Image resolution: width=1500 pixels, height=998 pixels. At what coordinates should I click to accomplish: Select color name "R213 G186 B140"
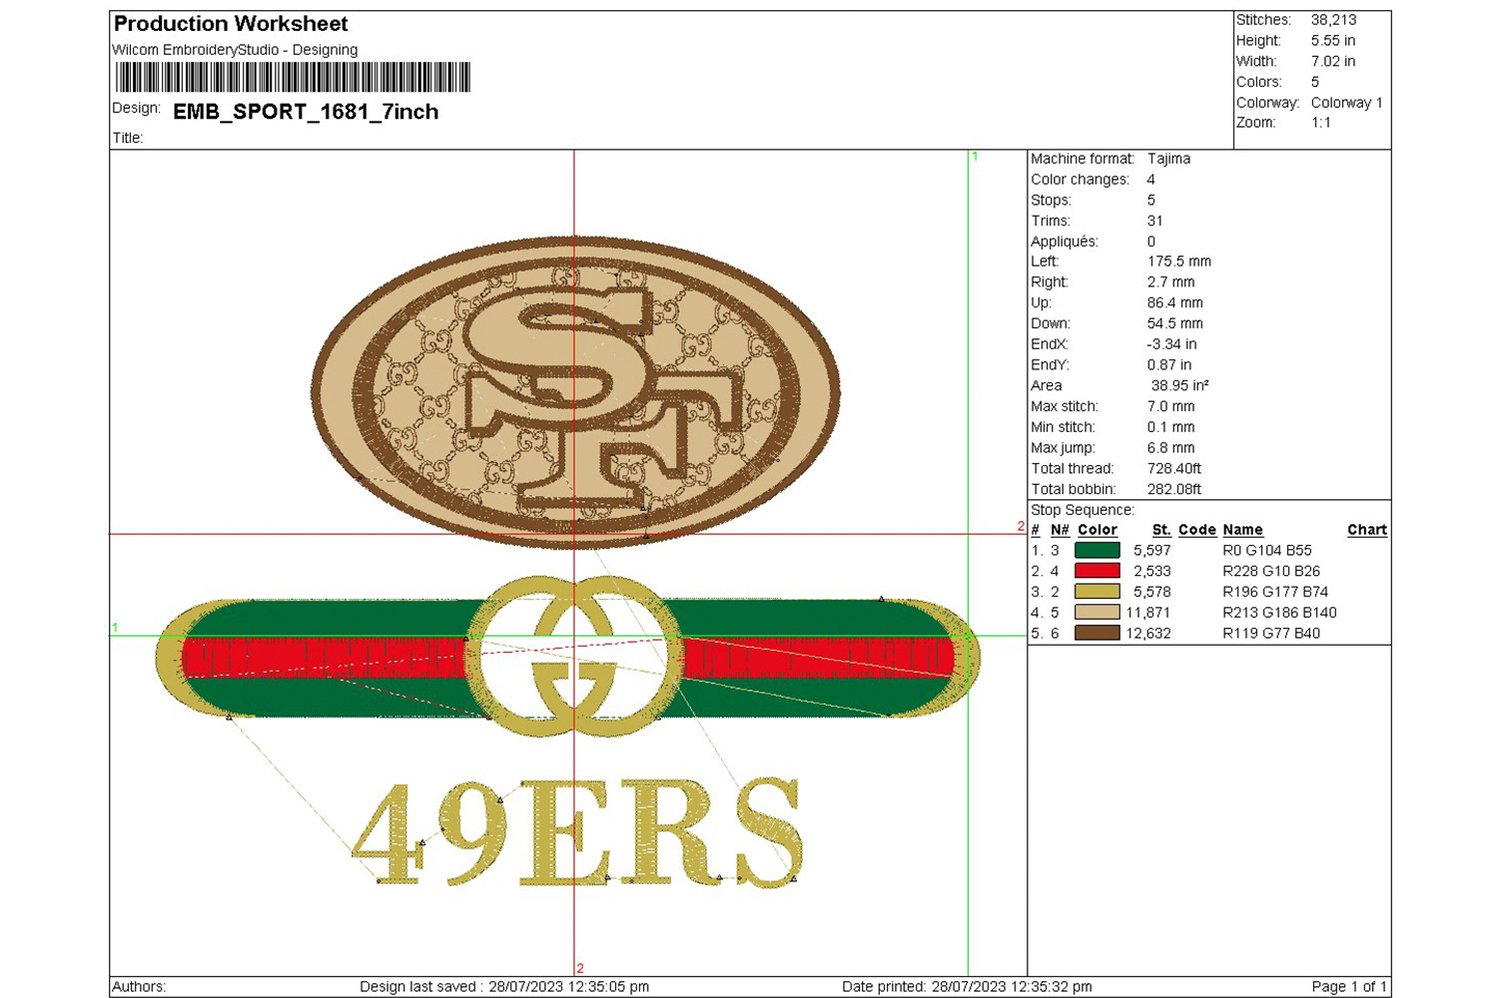pos(1280,613)
